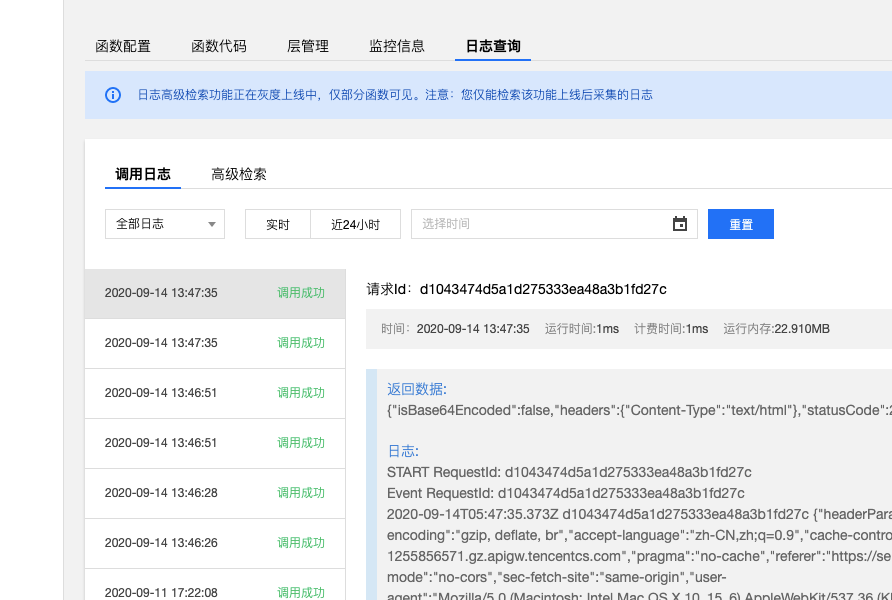
Task: Open the 2020-09-14 13:46:26 log entry
Action: click(x=215, y=544)
